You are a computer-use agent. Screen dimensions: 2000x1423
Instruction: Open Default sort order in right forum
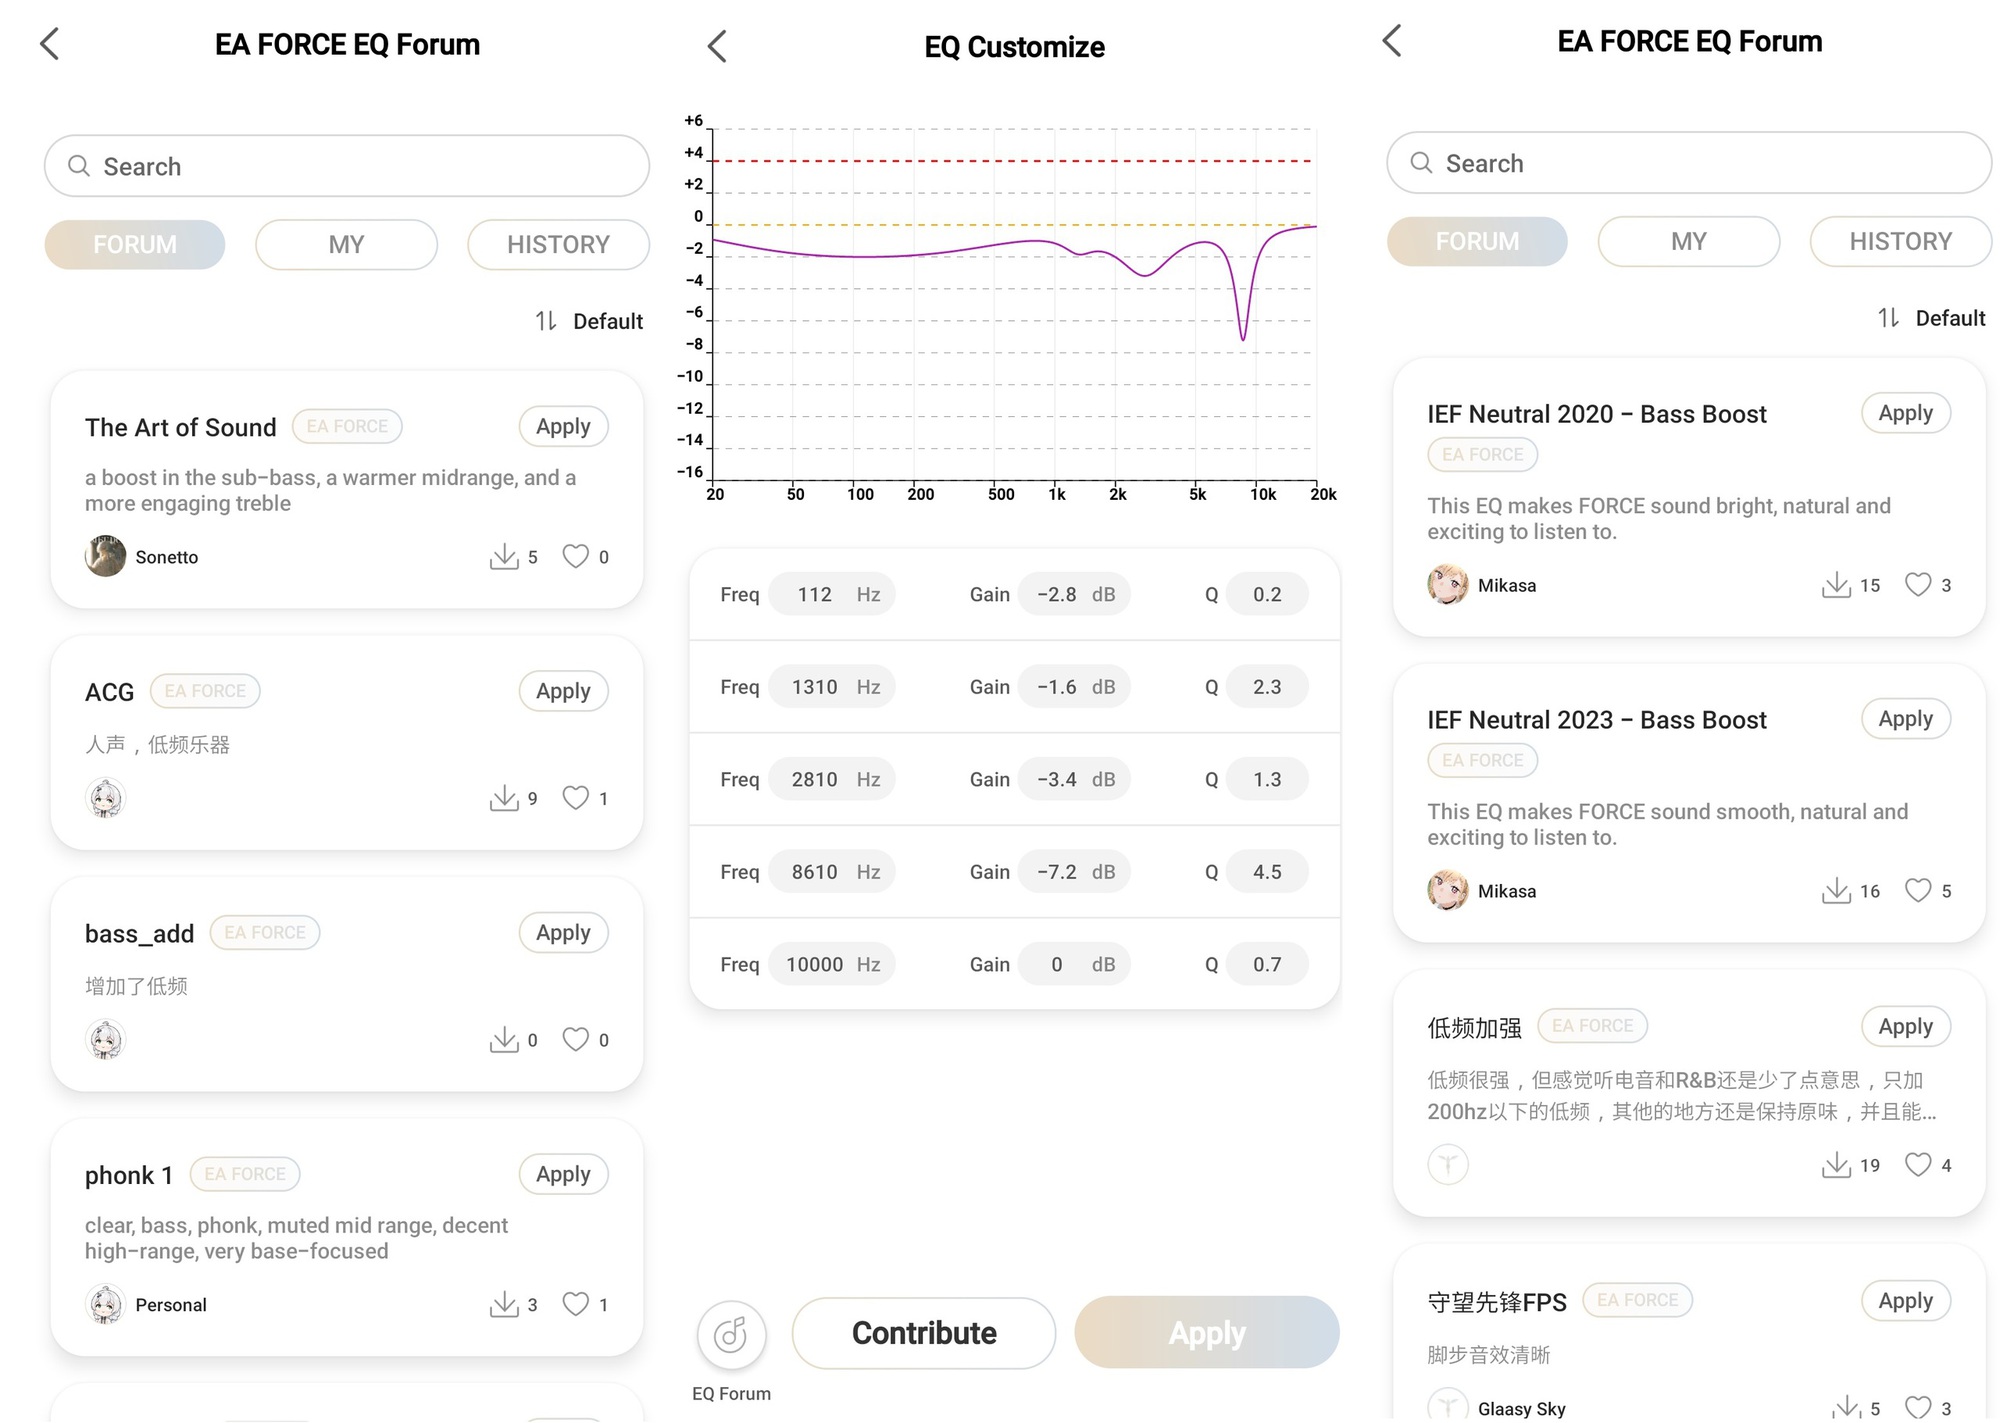[x=1932, y=318]
